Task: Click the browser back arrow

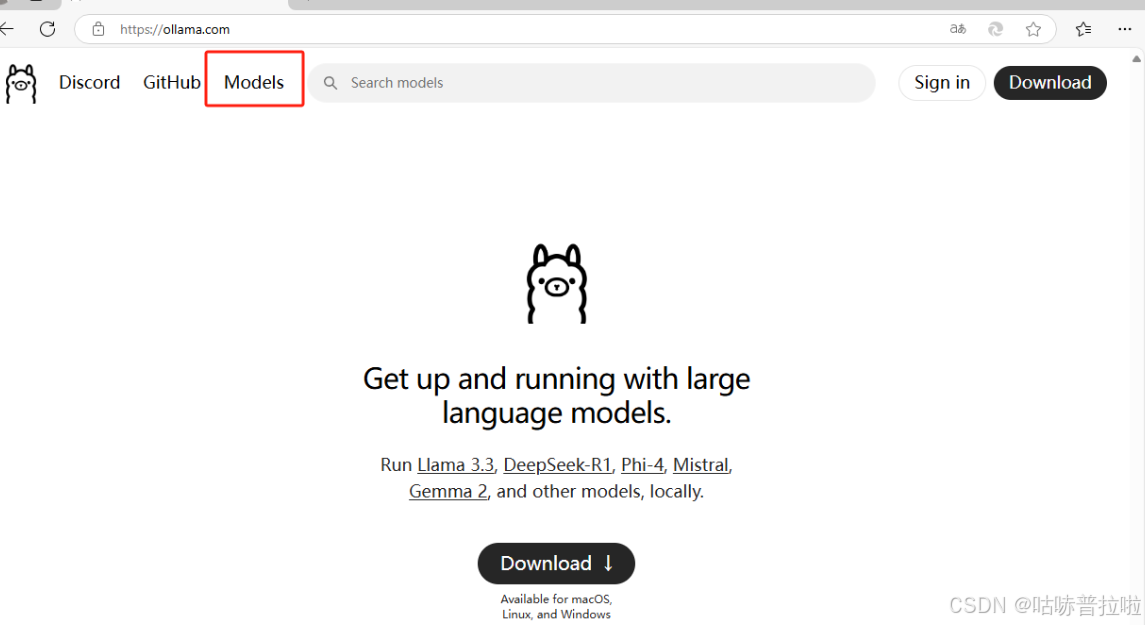Action: [7, 29]
